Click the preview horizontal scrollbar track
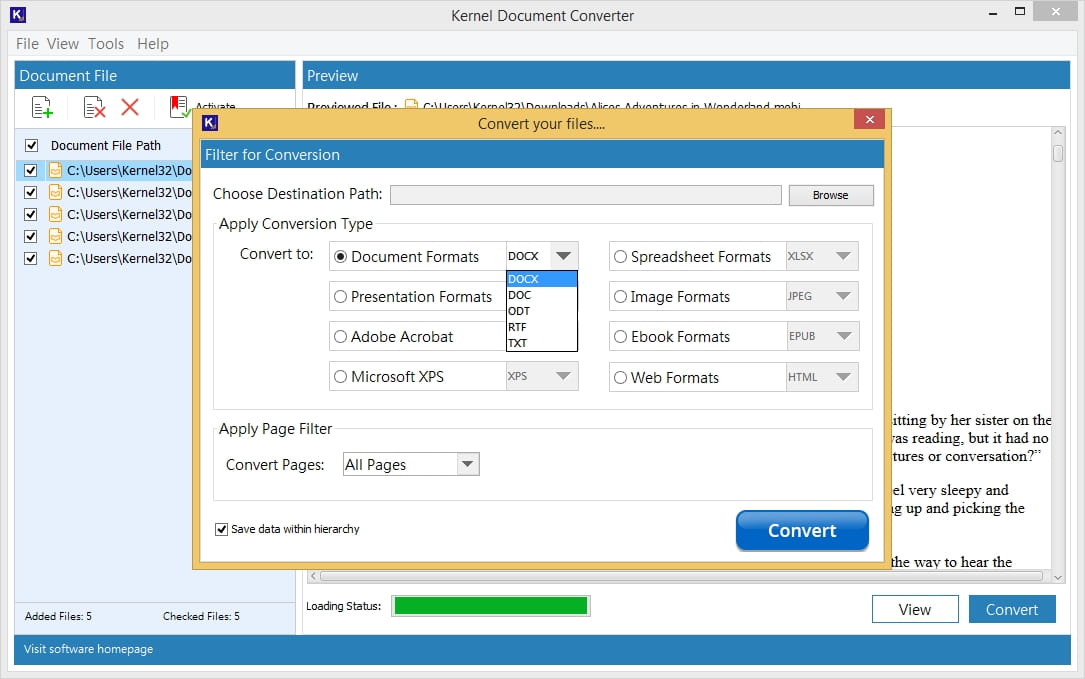The height and width of the screenshot is (679, 1085). click(681, 576)
